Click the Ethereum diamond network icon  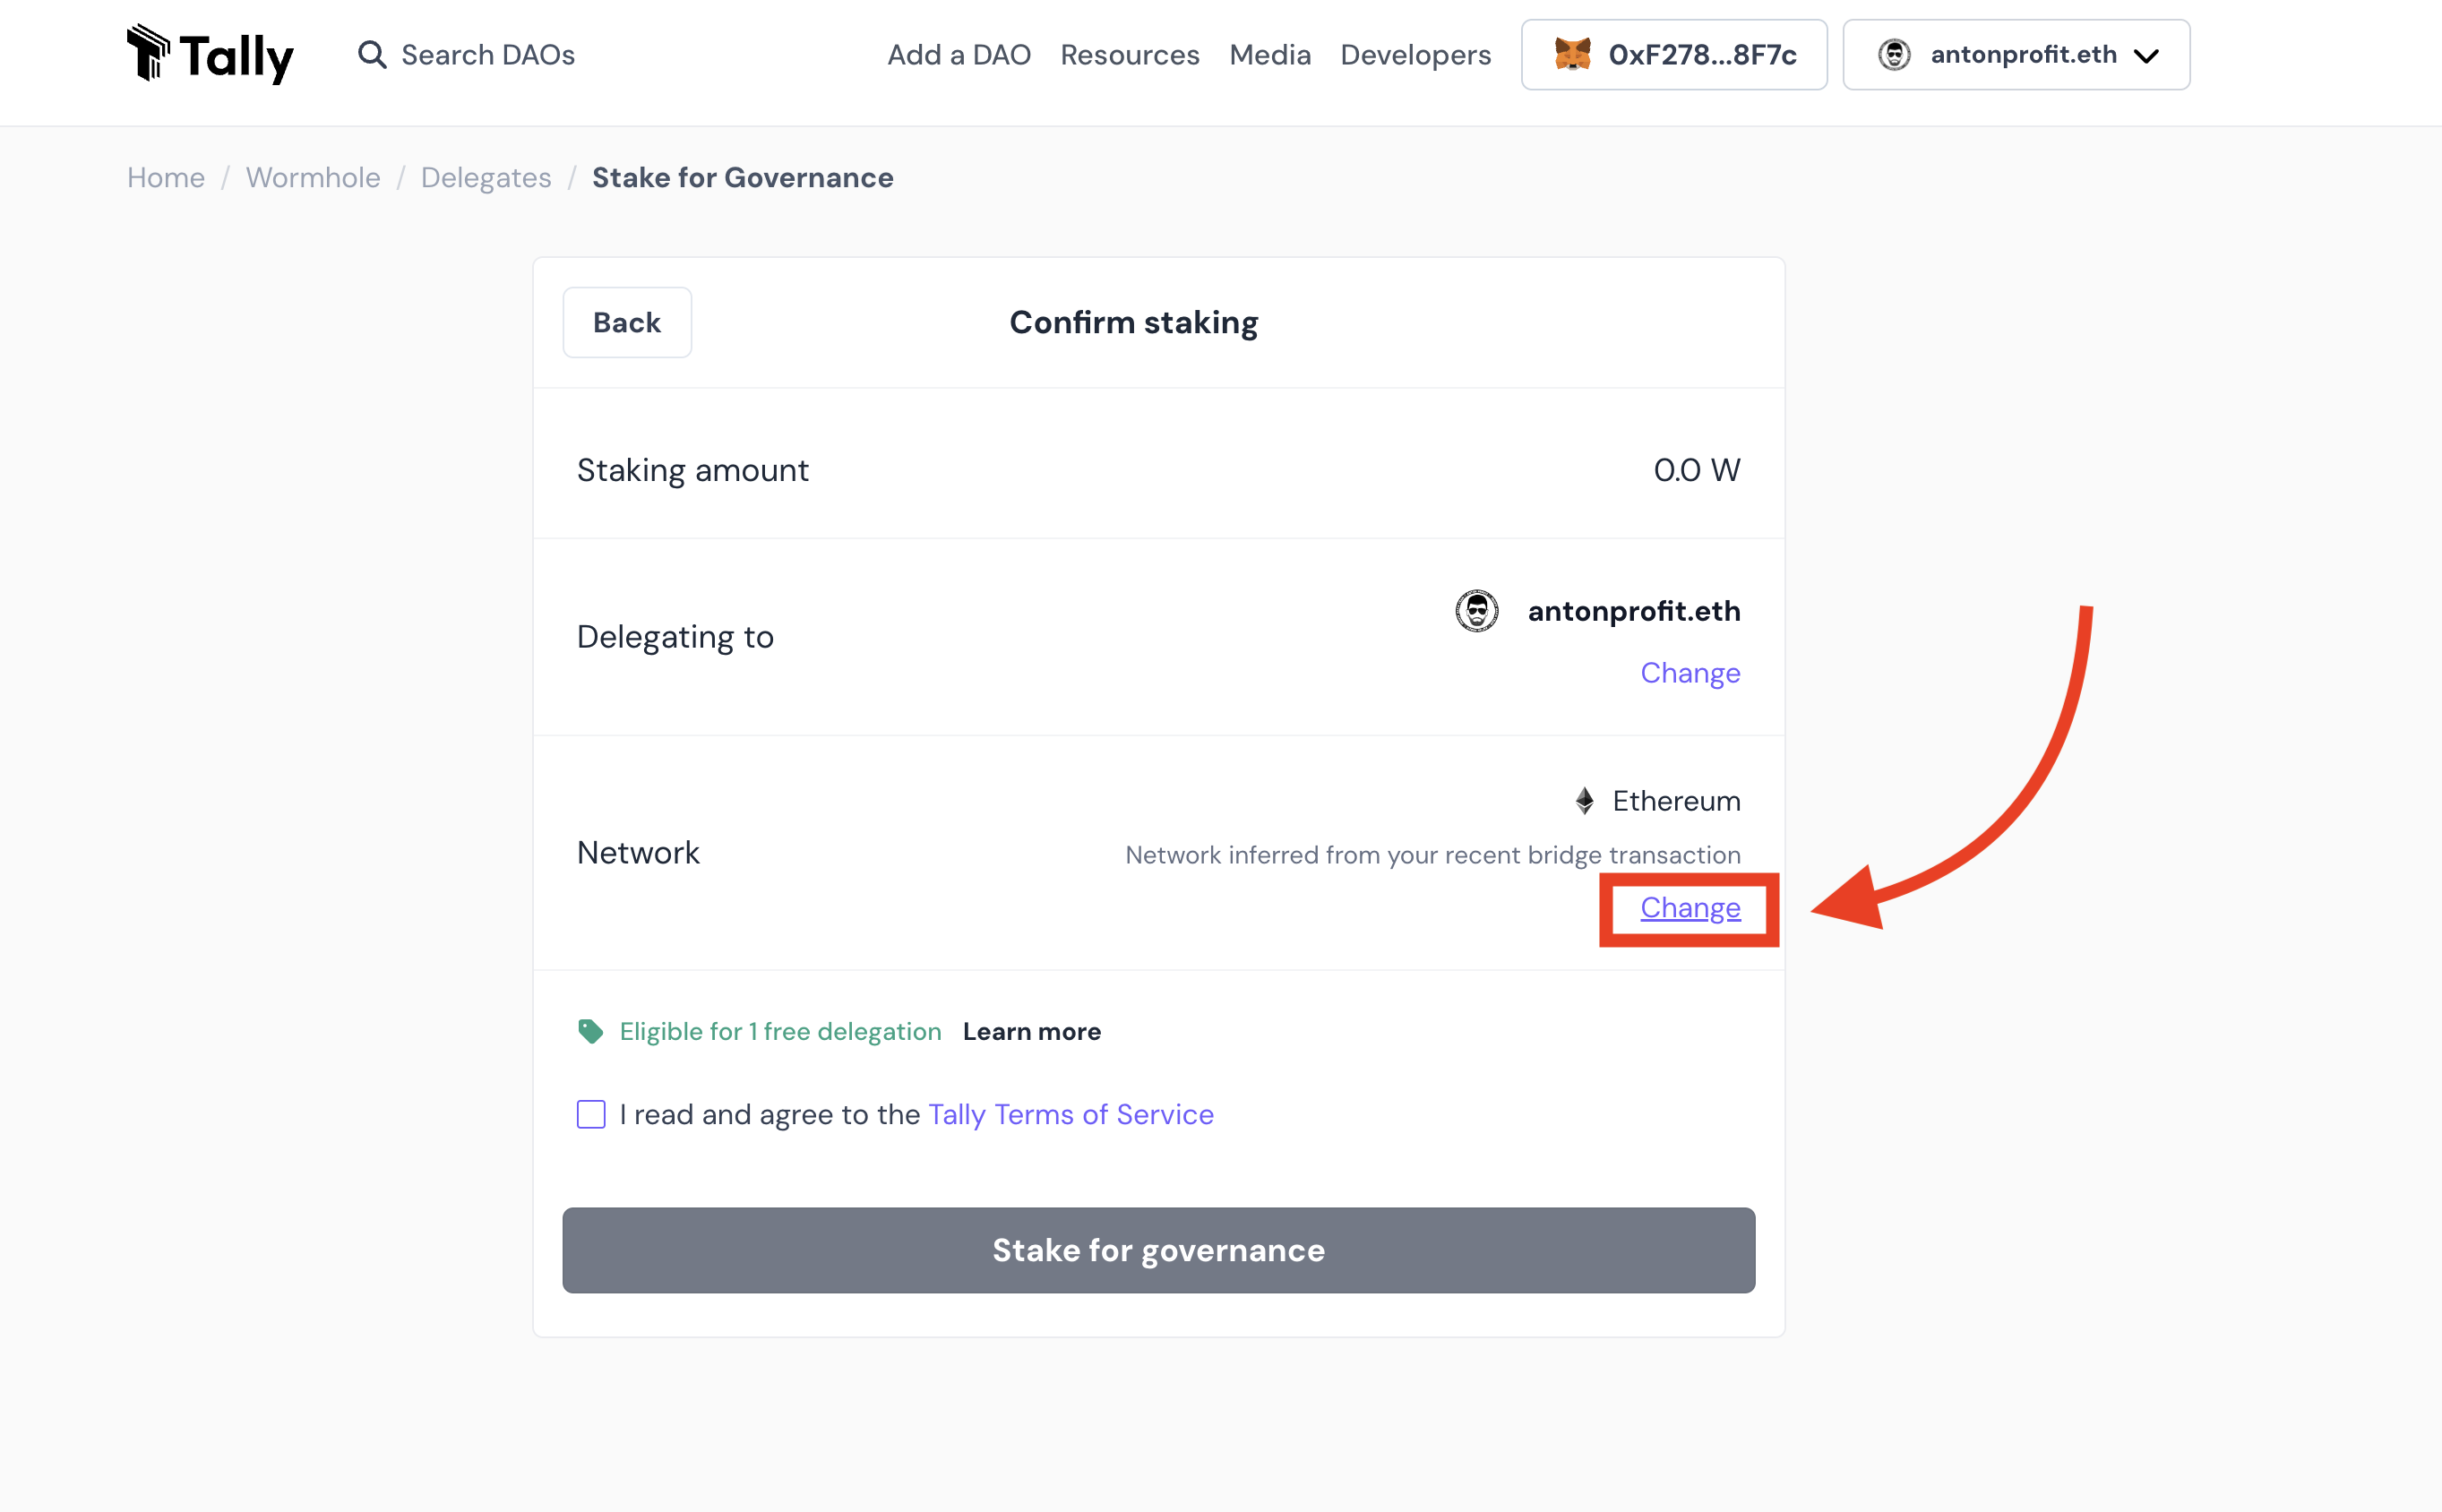1585,801
